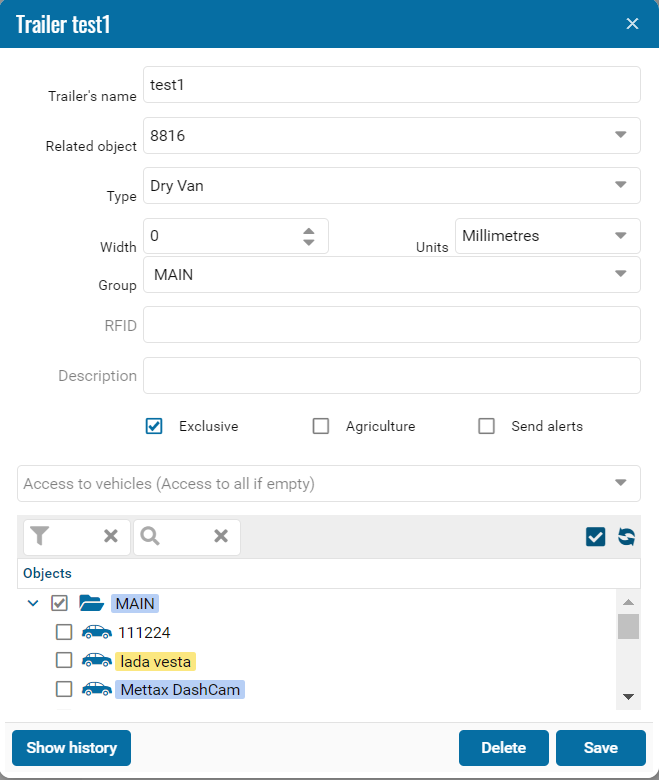
Task: Click into the RFID input field
Action: [391, 325]
